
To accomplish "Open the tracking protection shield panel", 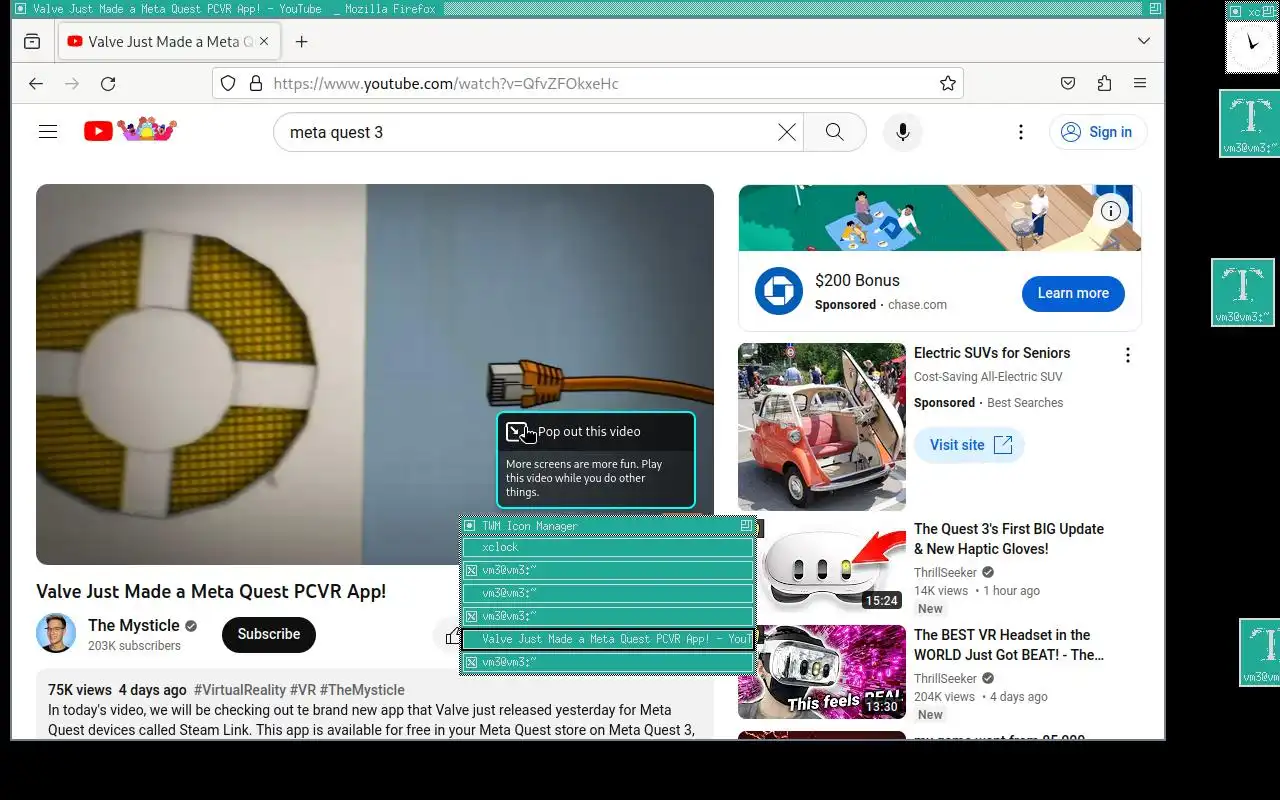I will (228, 83).
